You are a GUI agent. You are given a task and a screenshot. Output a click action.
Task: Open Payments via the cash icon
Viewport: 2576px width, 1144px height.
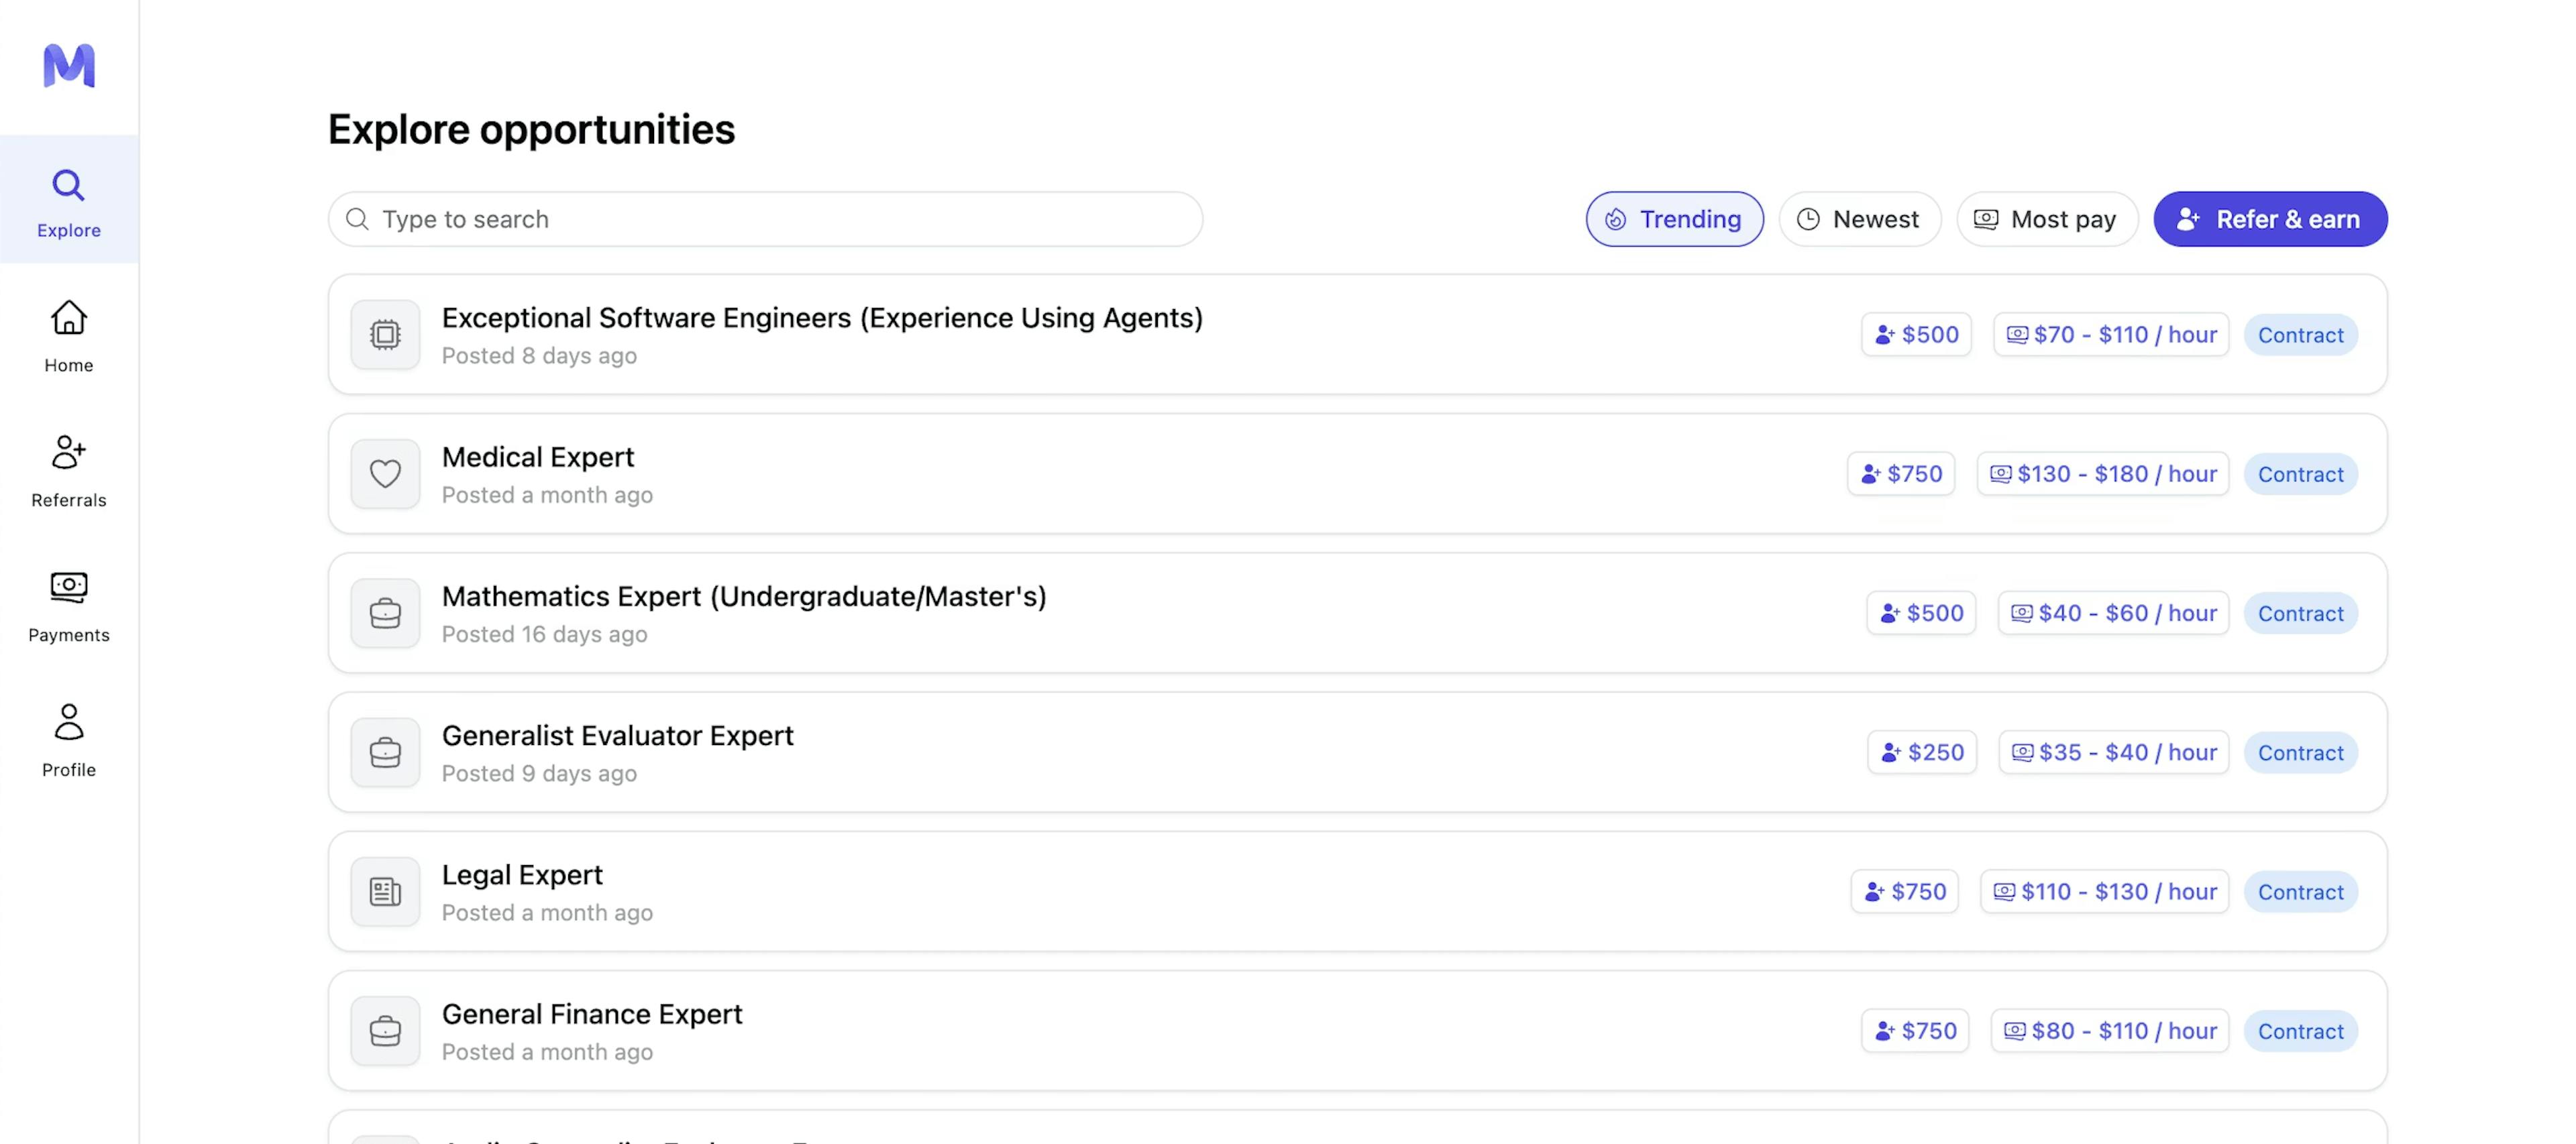click(x=69, y=587)
